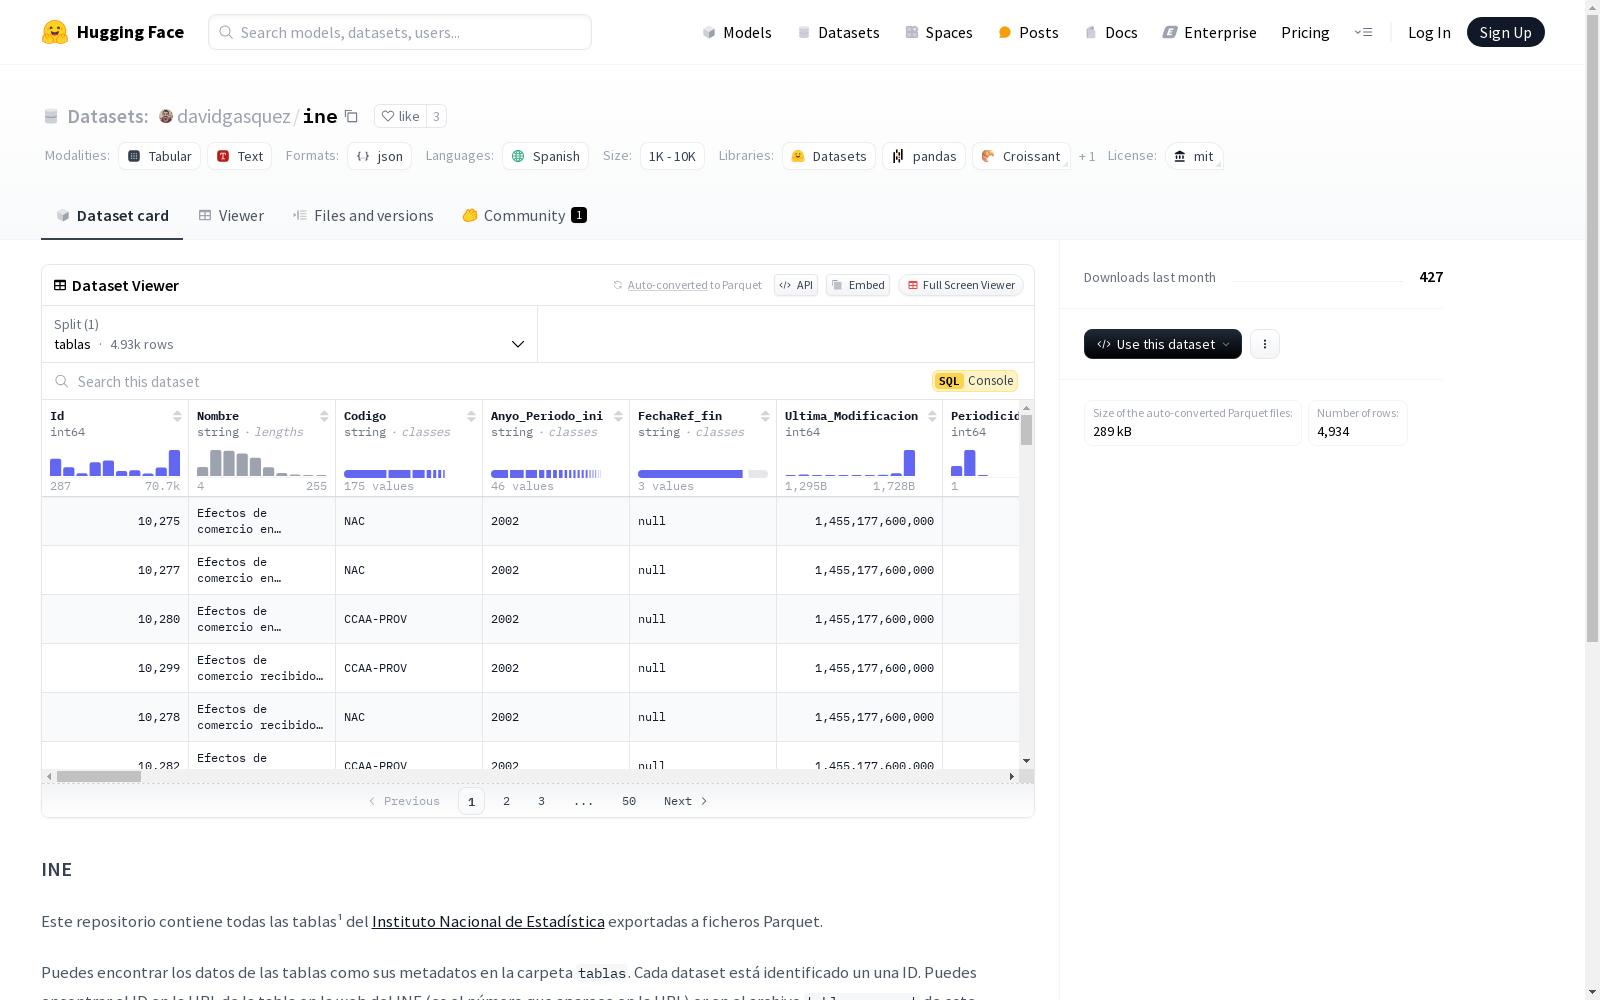Open Enterprise in top navigation

[1210, 32]
